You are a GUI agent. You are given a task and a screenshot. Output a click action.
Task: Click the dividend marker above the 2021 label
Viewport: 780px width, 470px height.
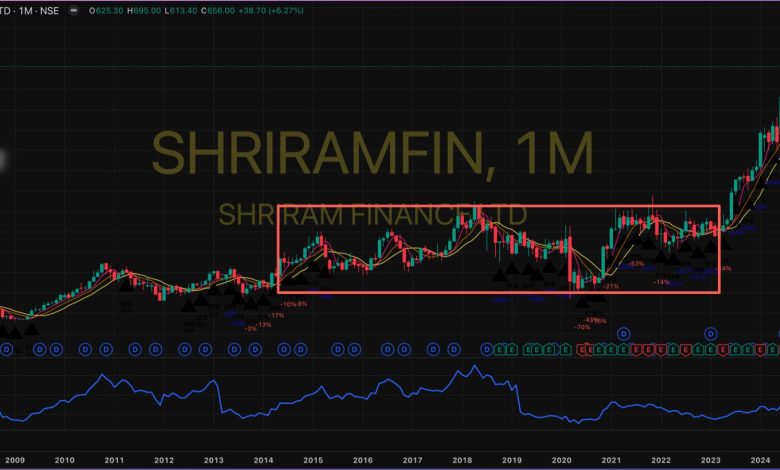pyautogui.click(x=623, y=333)
